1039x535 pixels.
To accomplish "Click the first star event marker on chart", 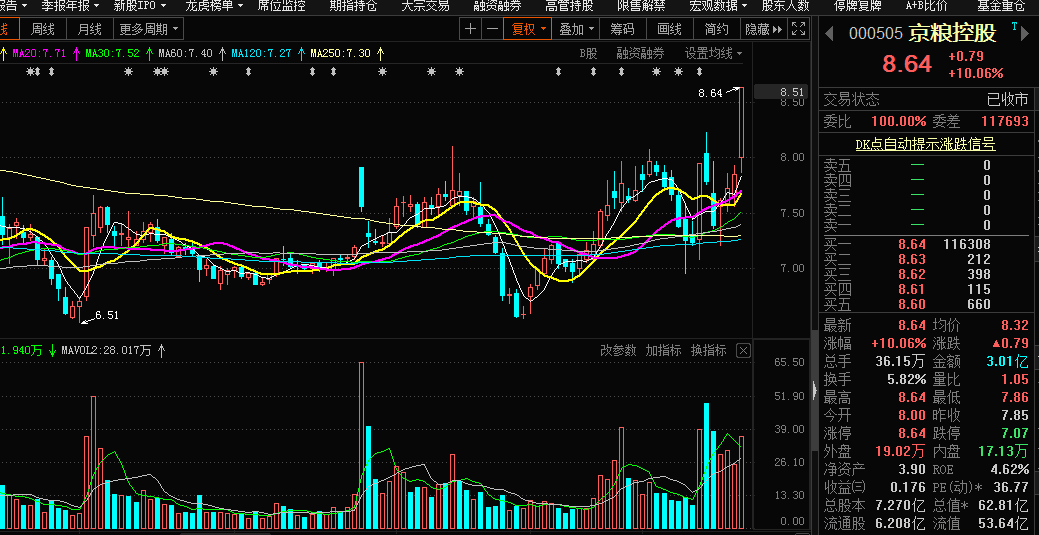I will pyautogui.click(x=30, y=72).
